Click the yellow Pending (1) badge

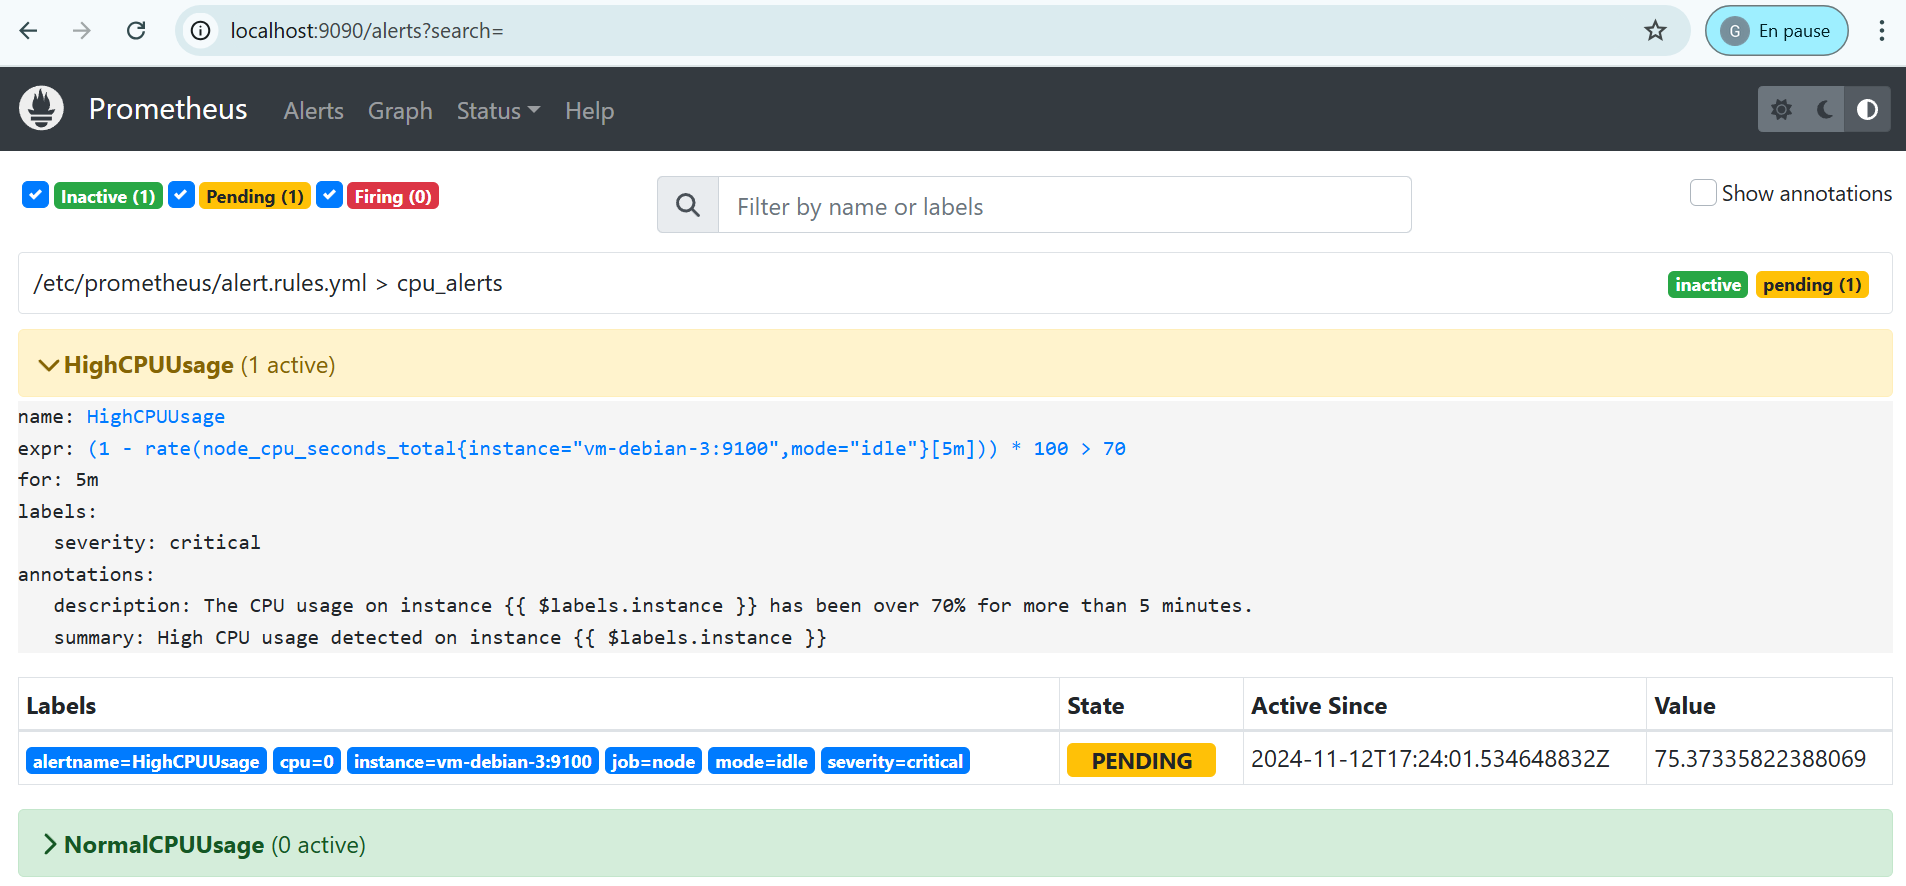(255, 196)
